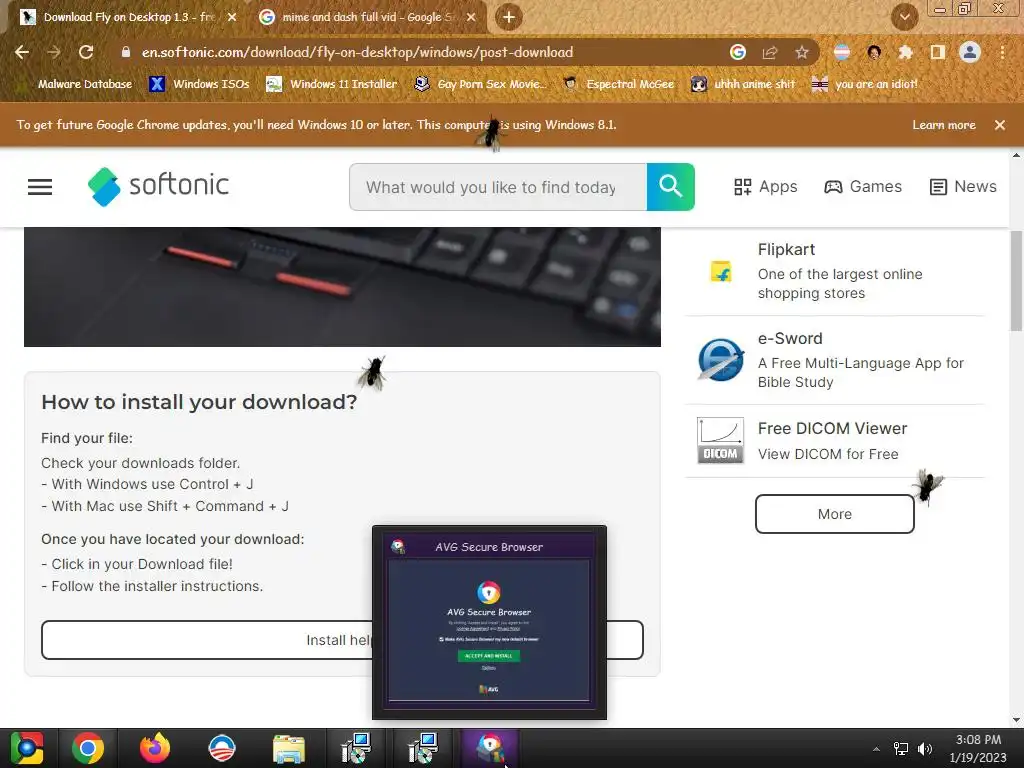Click the AVG Secure Browser preview thumbnail
The image size is (1024, 768).
[489, 622]
